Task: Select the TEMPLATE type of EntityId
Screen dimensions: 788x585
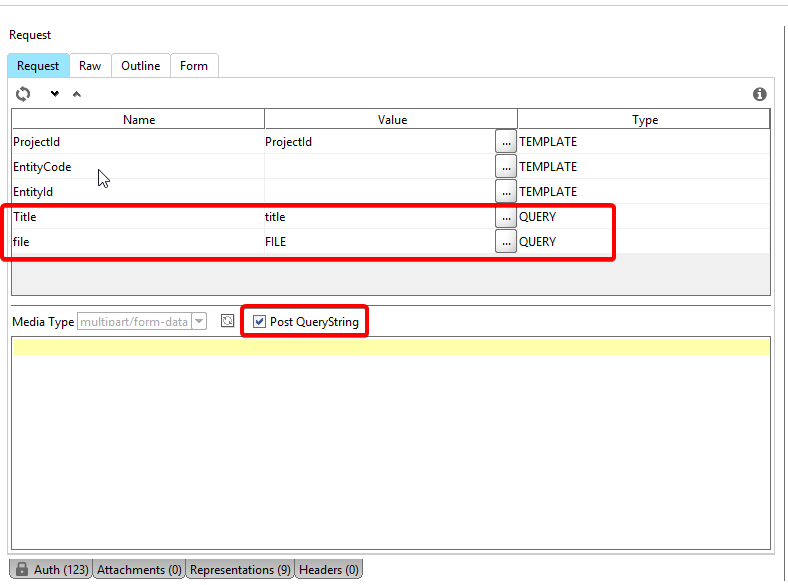Action: (548, 192)
